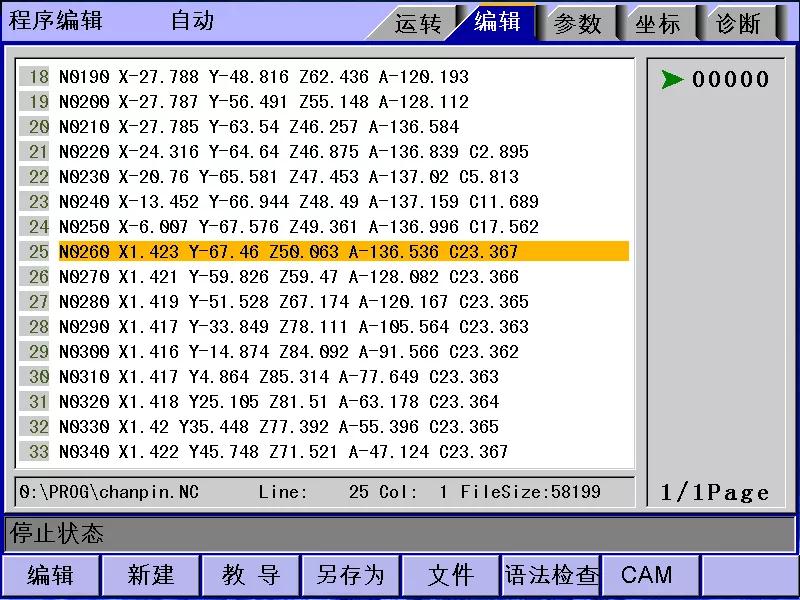Select line N0340 at list bottom
The image size is (800, 600).
coord(300,451)
